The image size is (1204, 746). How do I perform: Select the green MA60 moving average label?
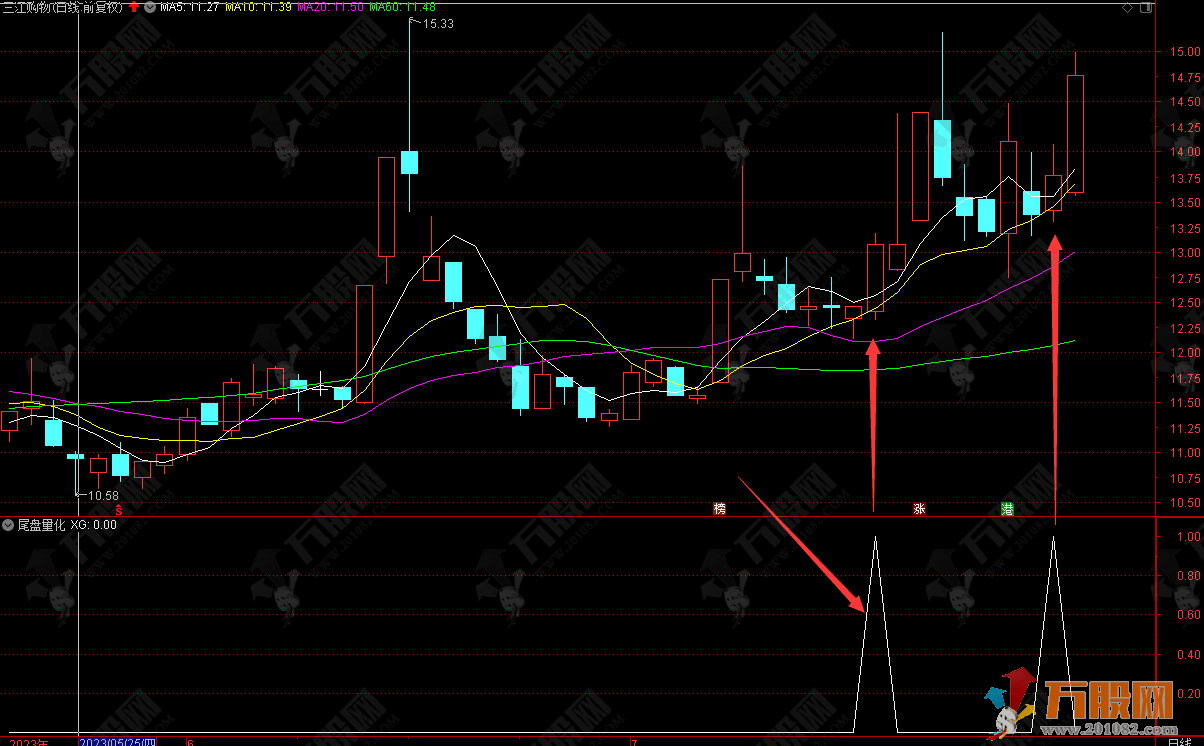(402, 8)
